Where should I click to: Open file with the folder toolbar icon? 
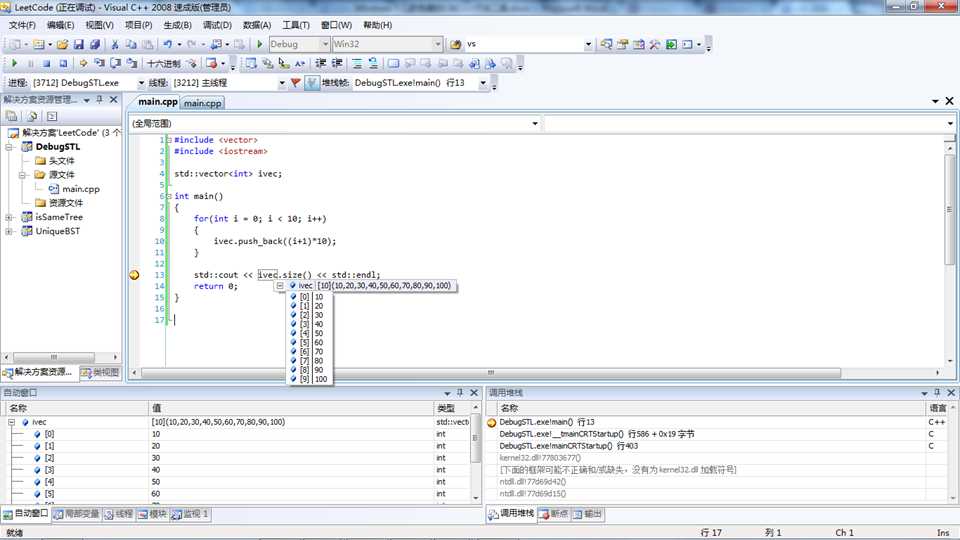62,44
